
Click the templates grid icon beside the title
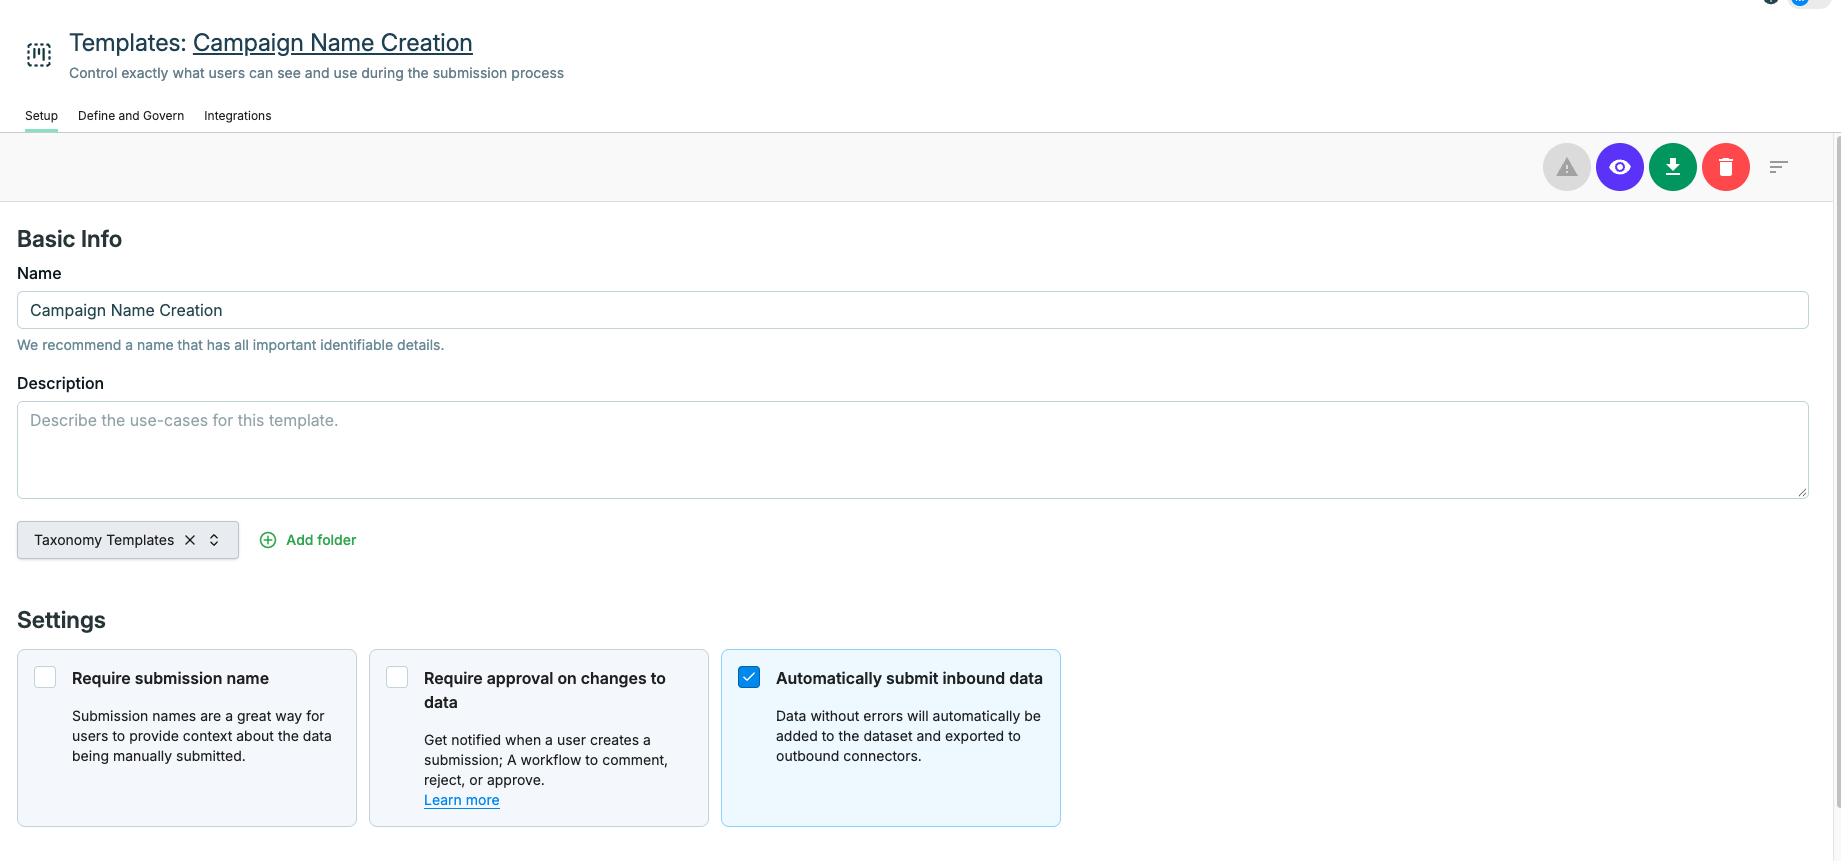click(x=39, y=55)
